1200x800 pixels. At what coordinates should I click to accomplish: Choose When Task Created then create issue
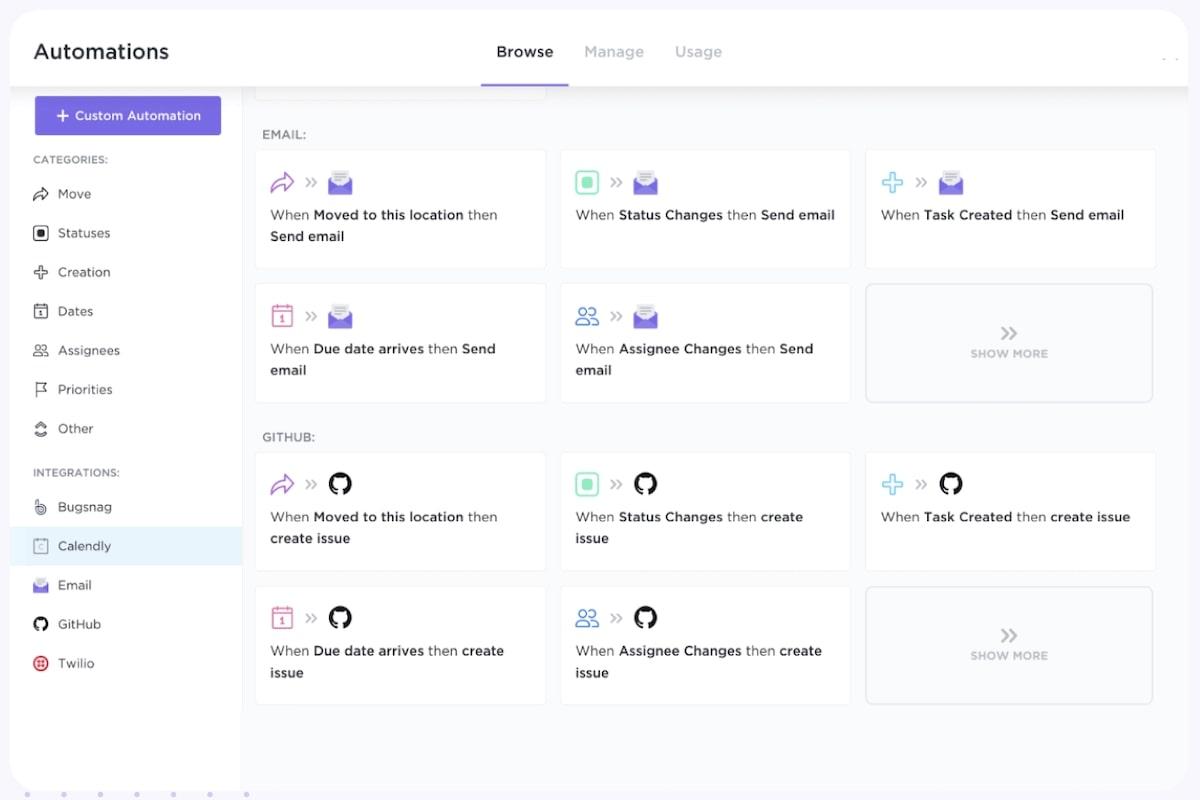tap(1010, 512)
